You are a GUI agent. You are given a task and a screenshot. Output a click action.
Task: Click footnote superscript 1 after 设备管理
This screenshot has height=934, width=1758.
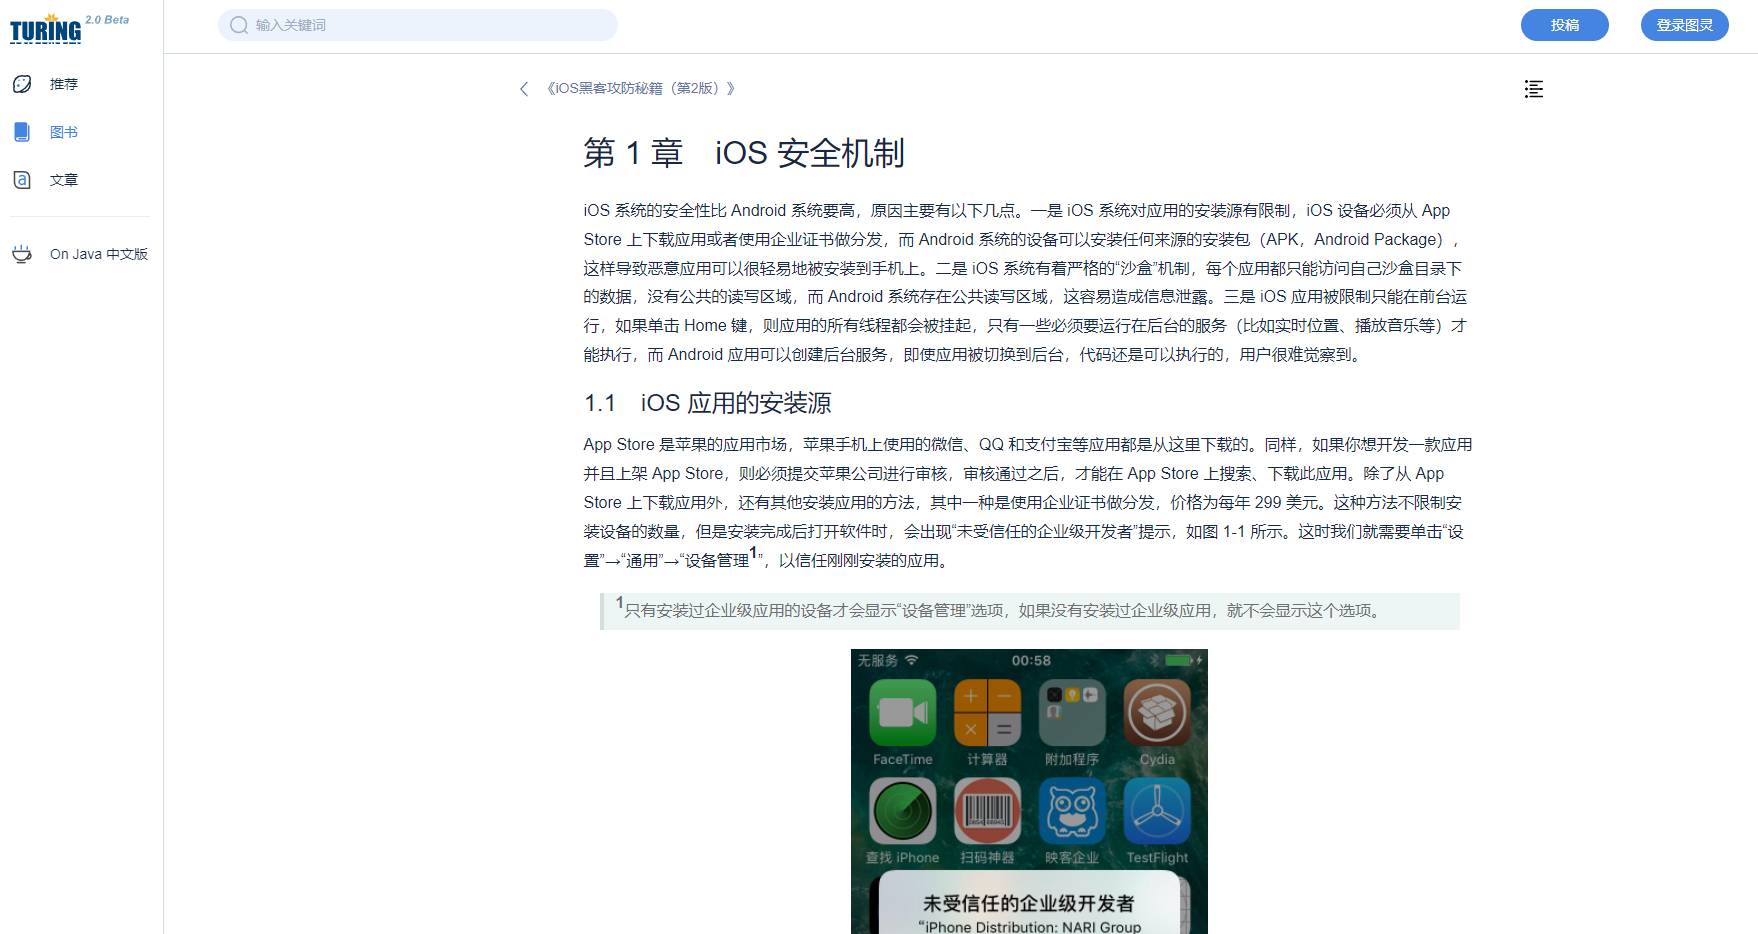click(753, 552)
